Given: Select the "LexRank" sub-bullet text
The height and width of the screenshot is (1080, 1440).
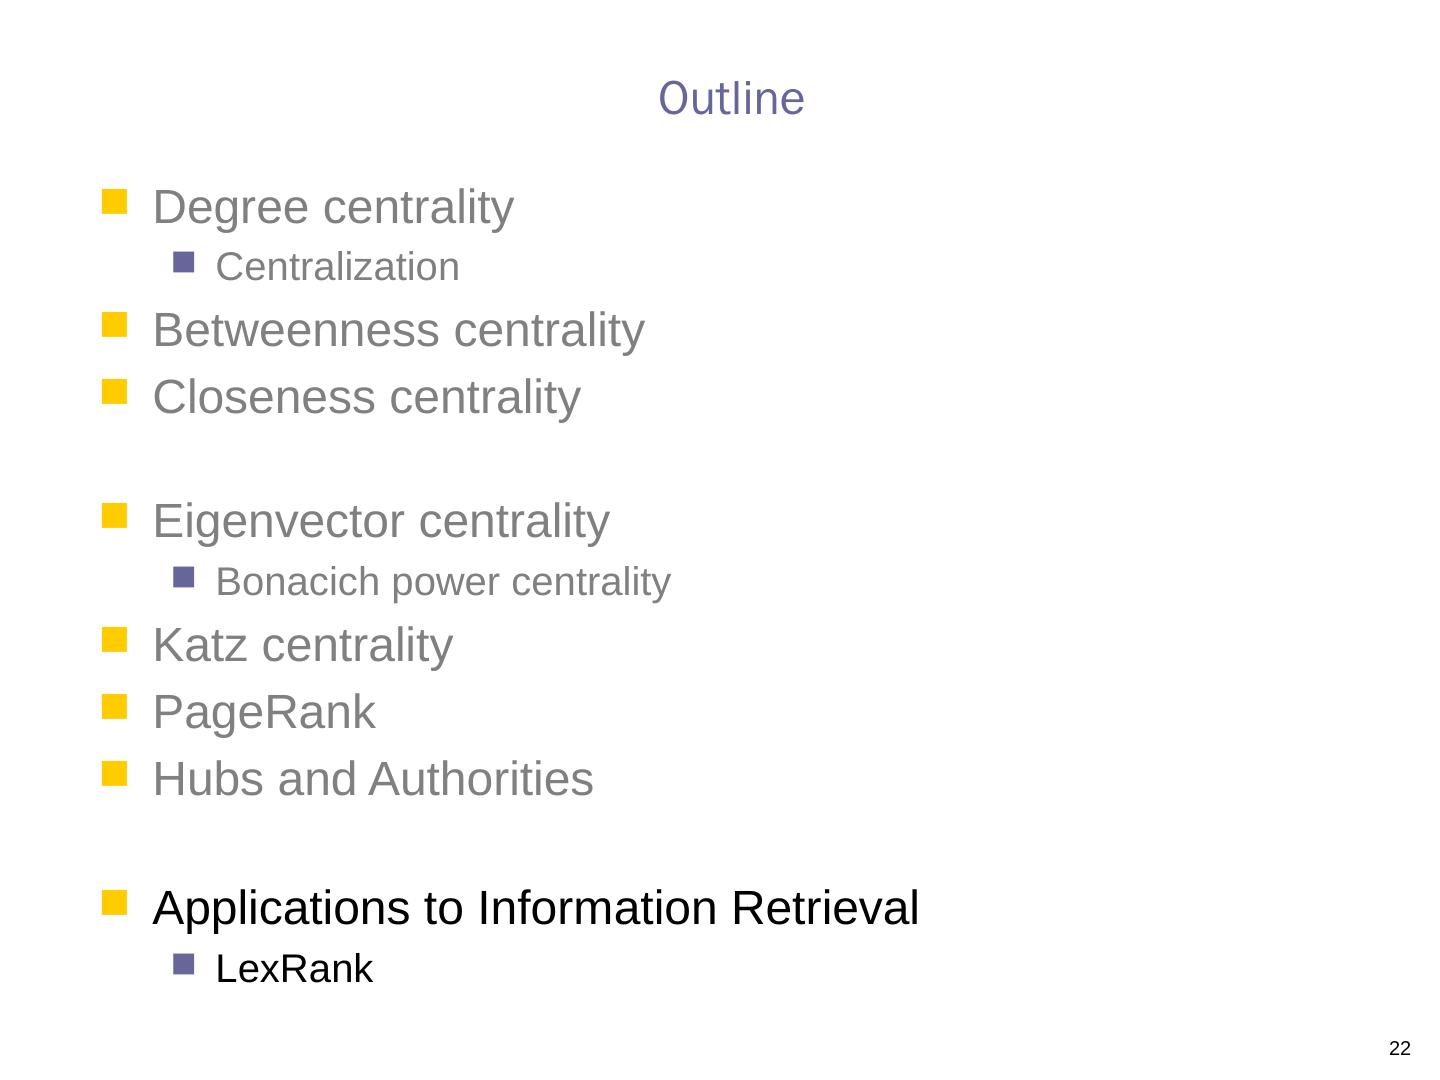Looking at the screenshot, I should click(x=294, y=969).
